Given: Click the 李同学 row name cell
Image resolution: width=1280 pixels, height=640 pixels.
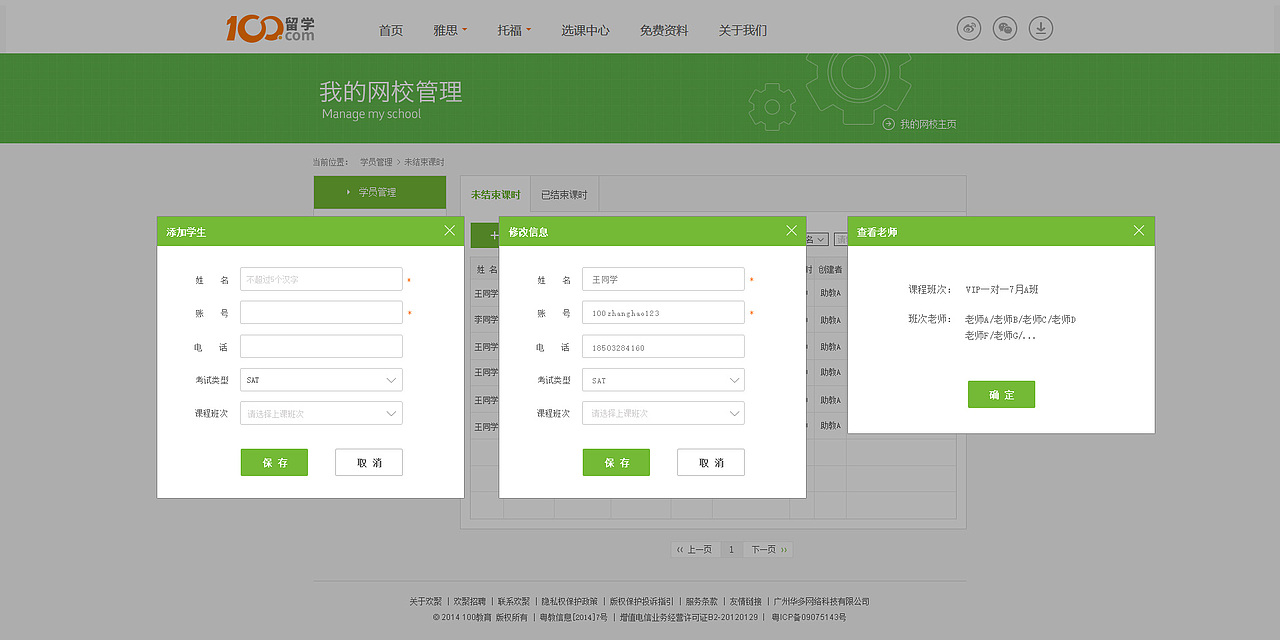Looking at the screenshot, I should coord(486,320).
